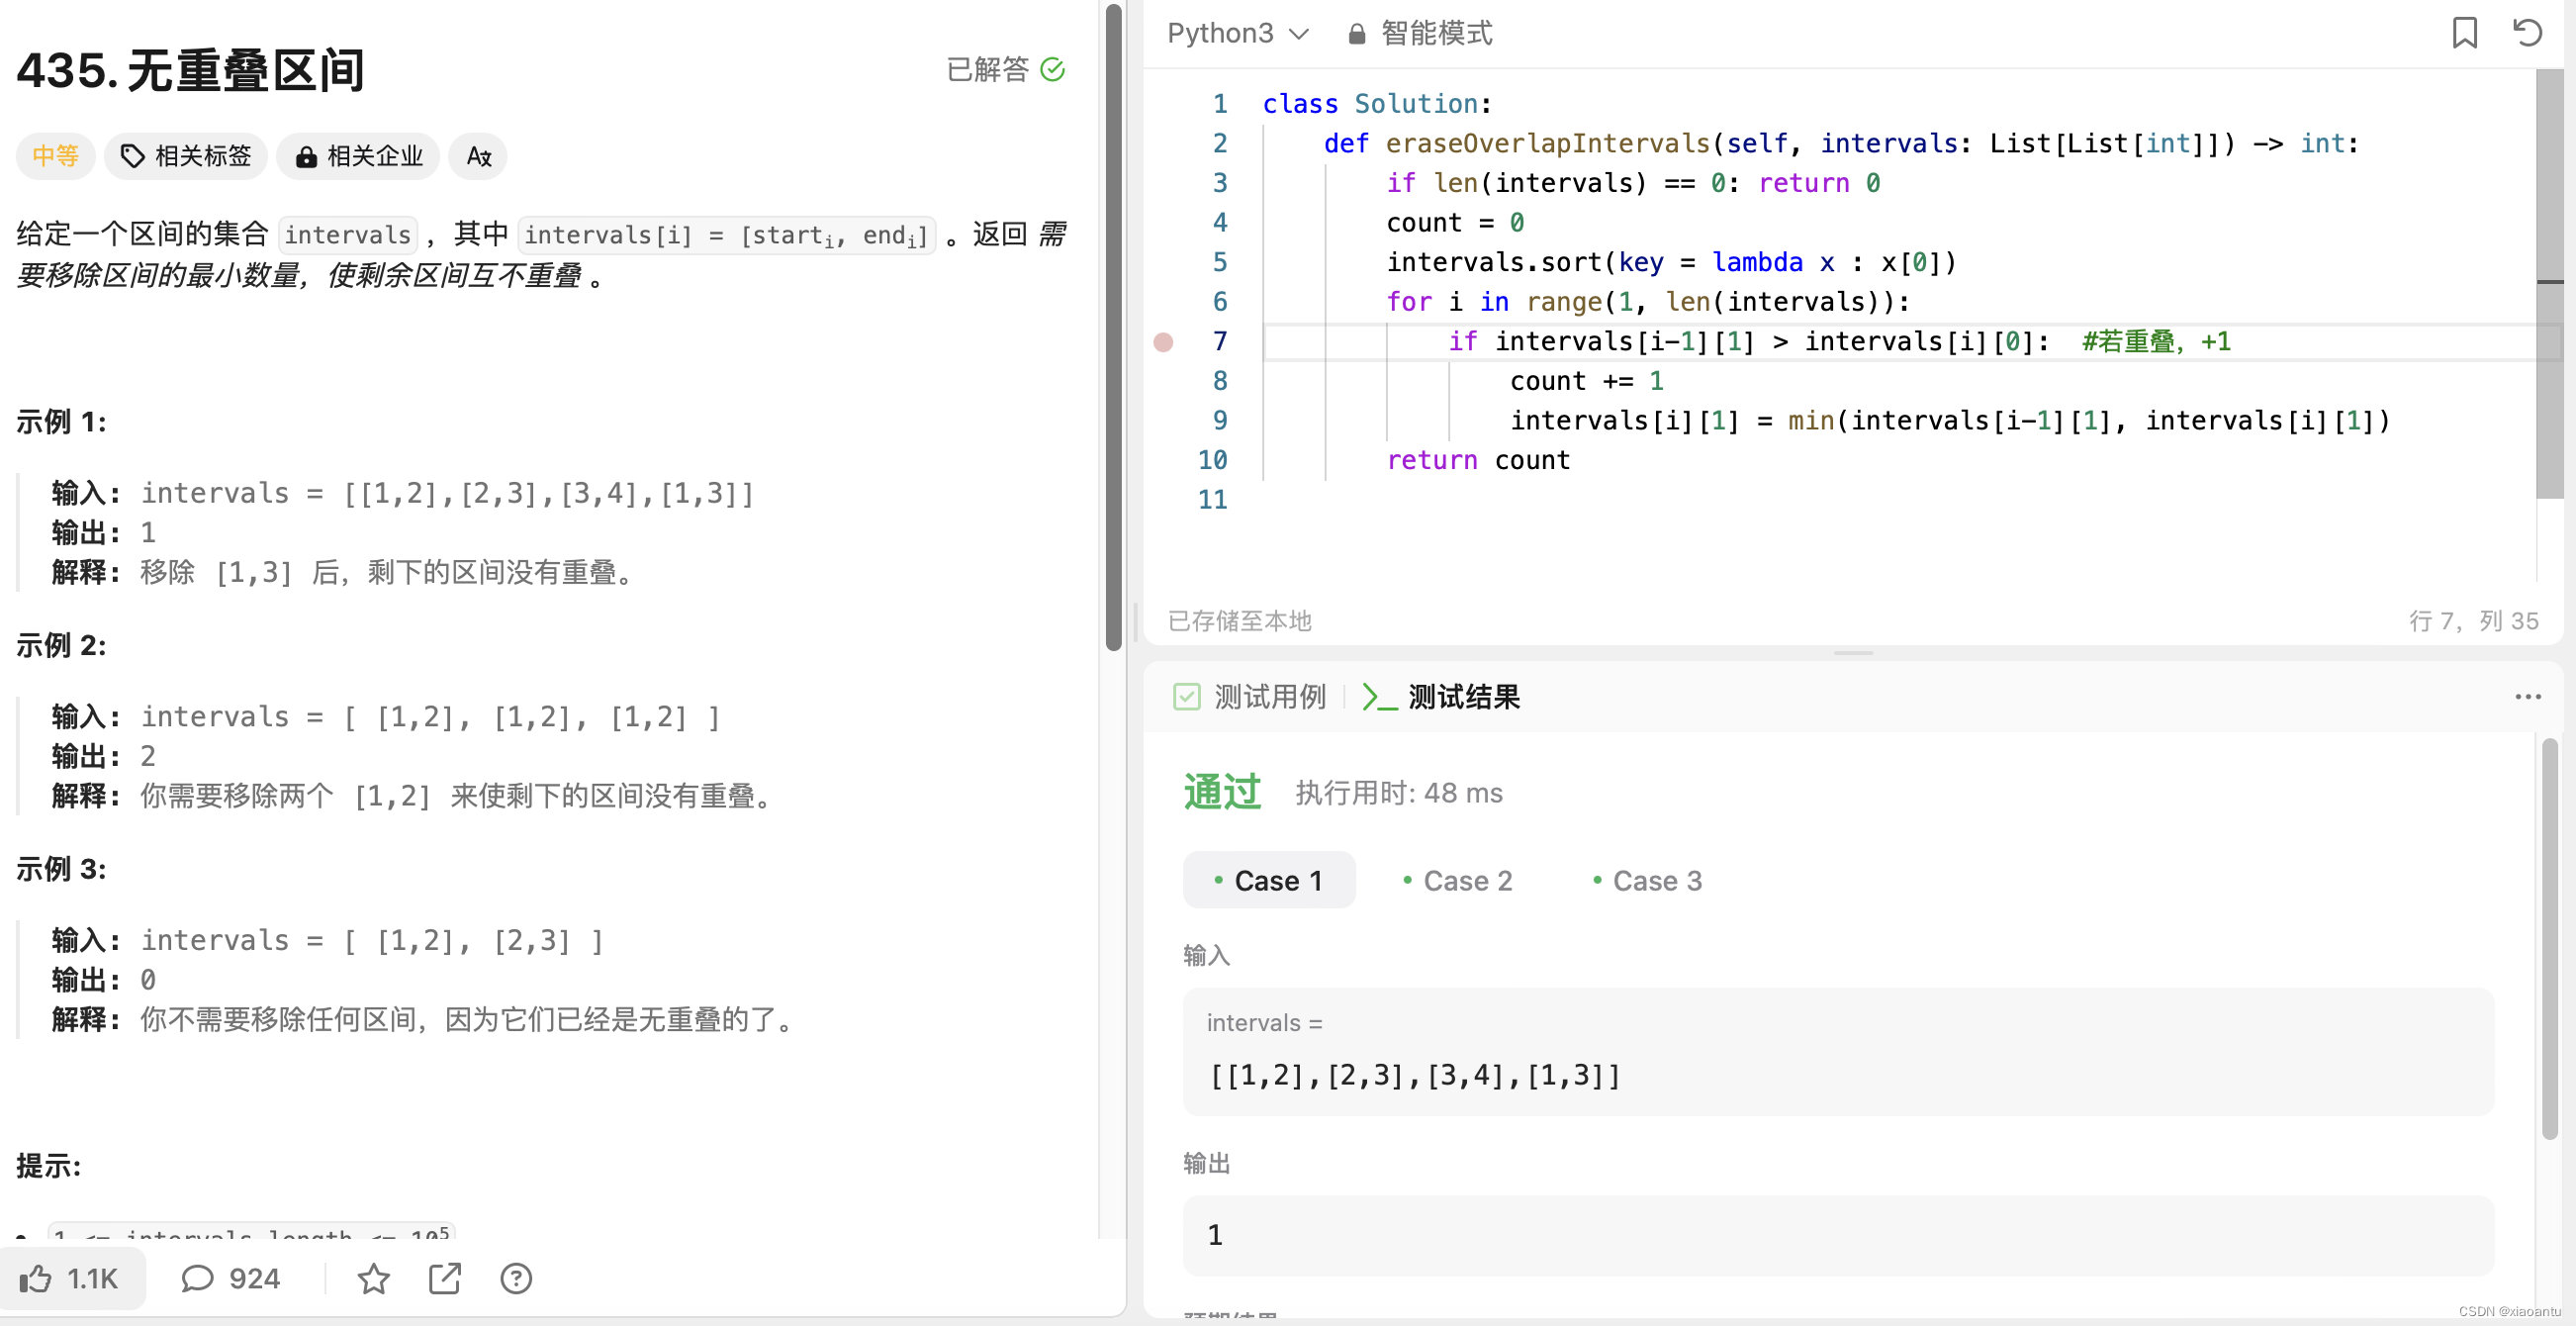Switch to the 测试用例 tab
2576x1326 pixels.
click(x=1250, y=696)
